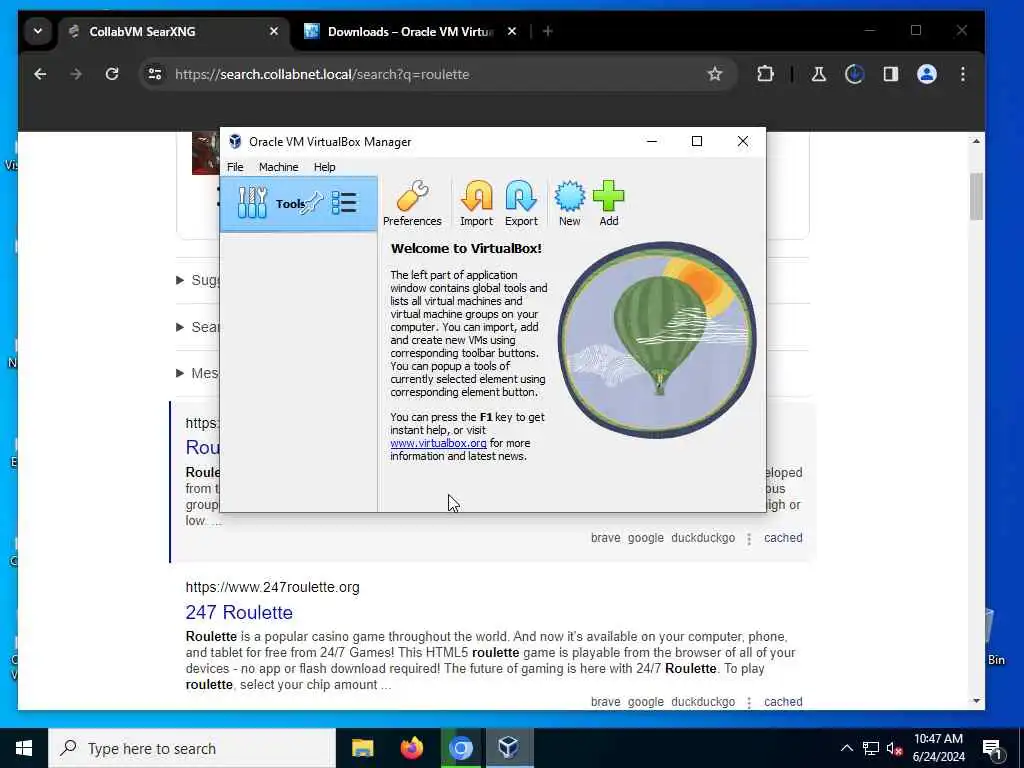The height and width of the screenshot is (768, 1024).
Task: Bookmark this page with the star icon
Action: click(x=715, y=74)
